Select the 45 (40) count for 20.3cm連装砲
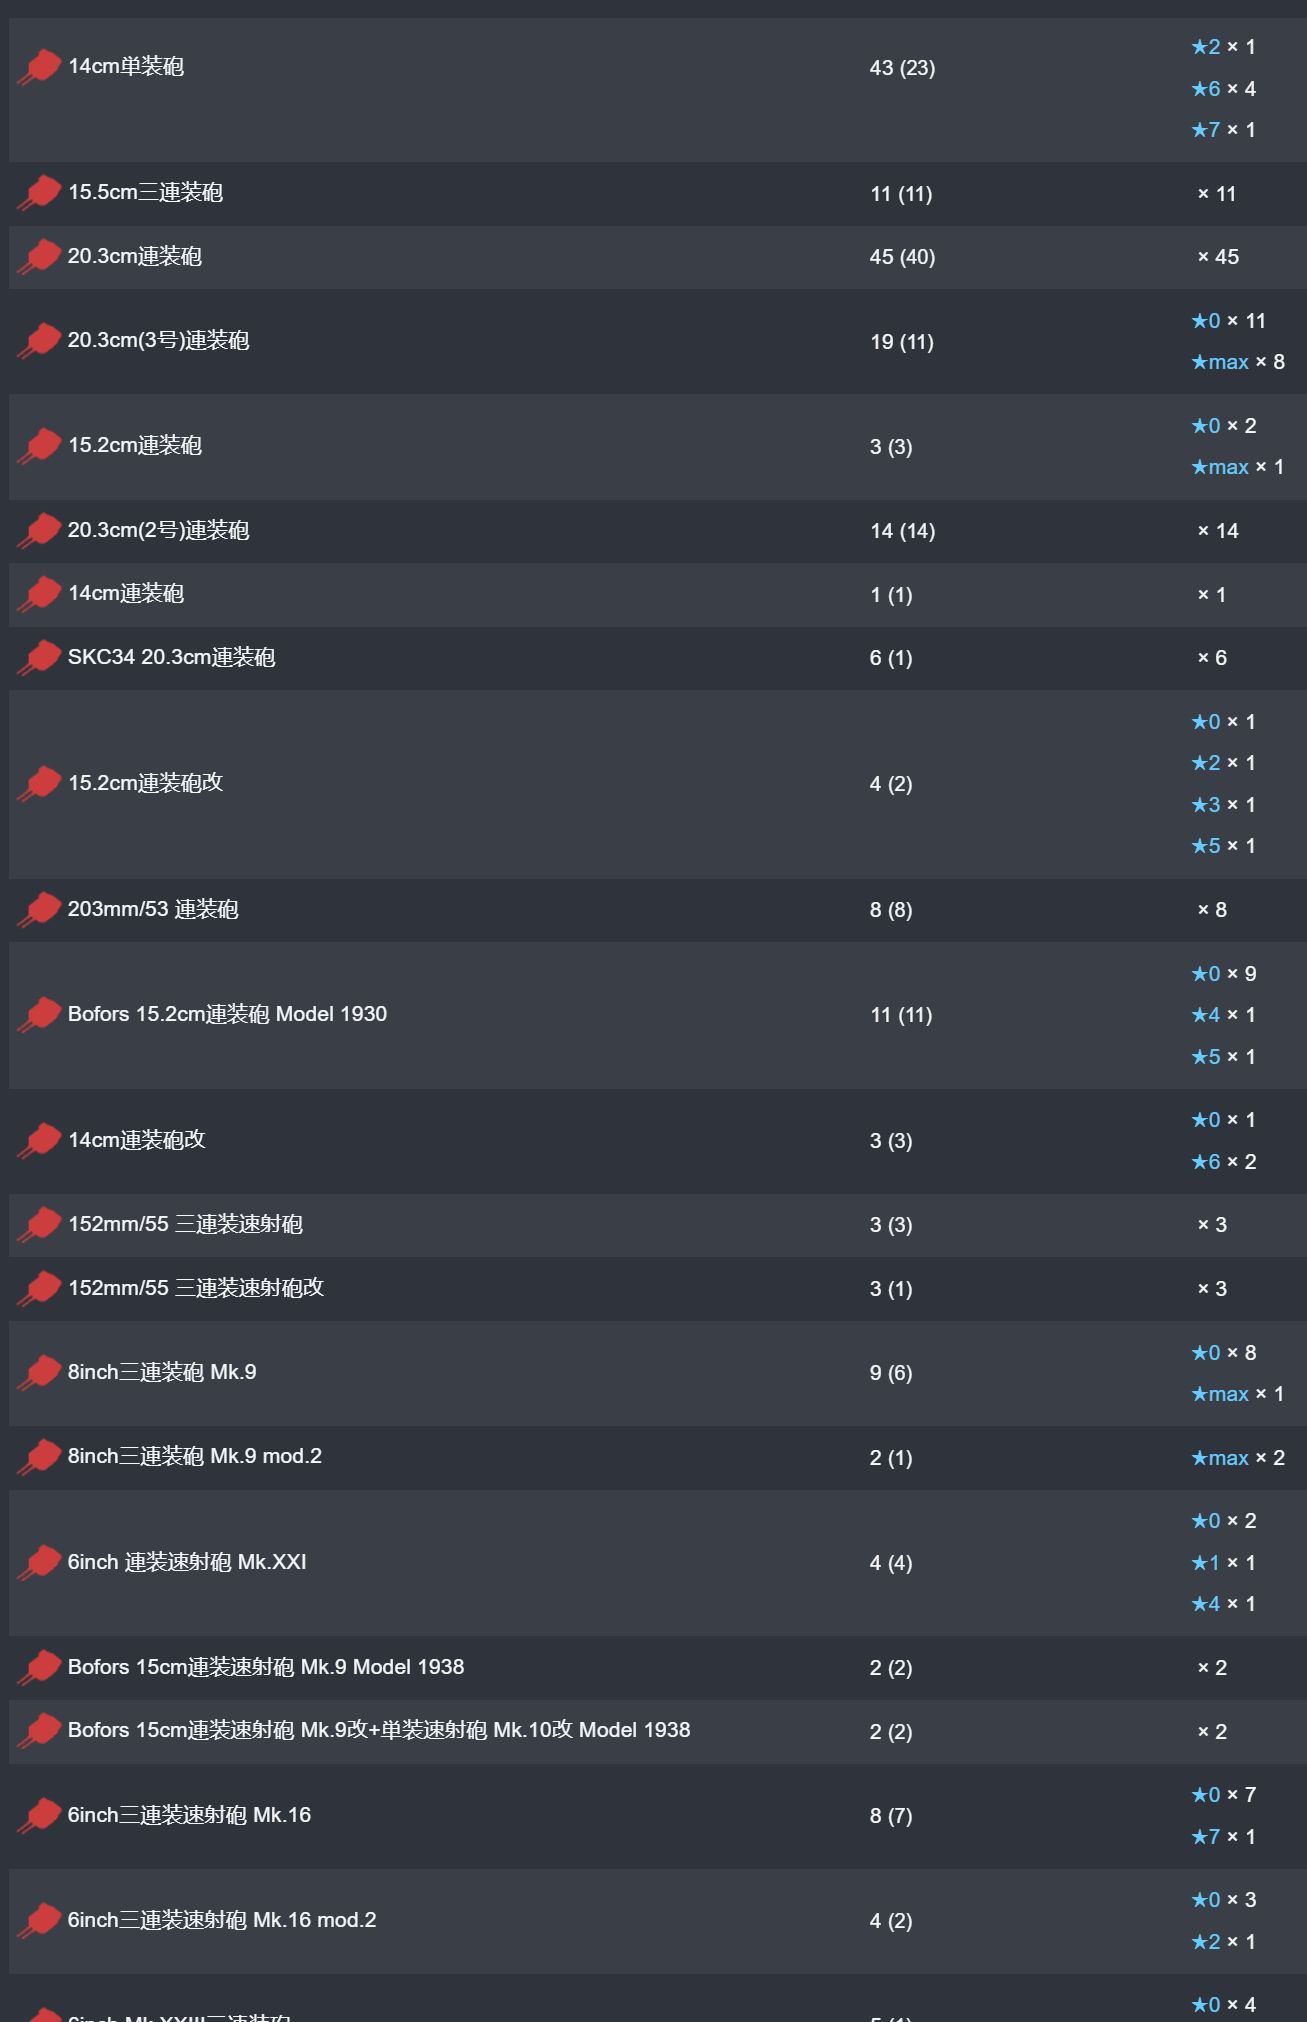The height and width of the screenshot is (2022, 1307). coord(902,257)
